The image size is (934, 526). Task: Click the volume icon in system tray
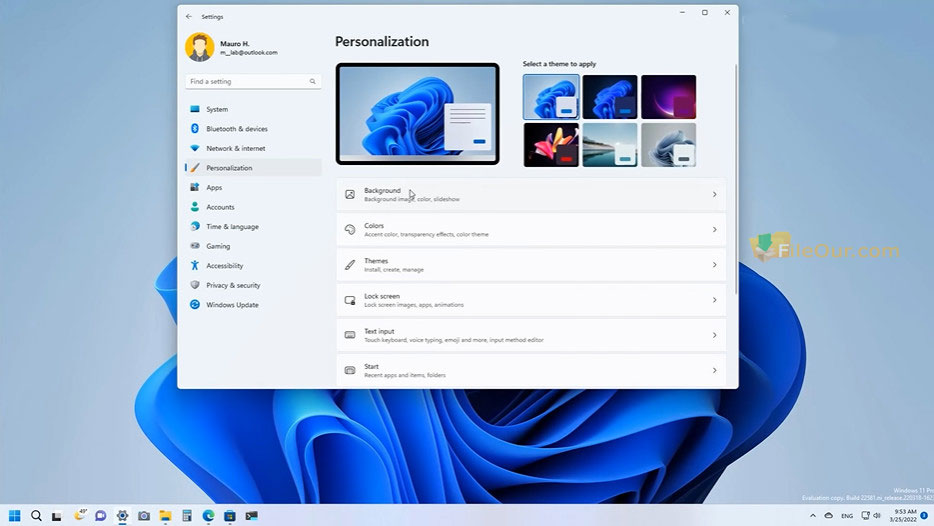[x=875, y=516]
